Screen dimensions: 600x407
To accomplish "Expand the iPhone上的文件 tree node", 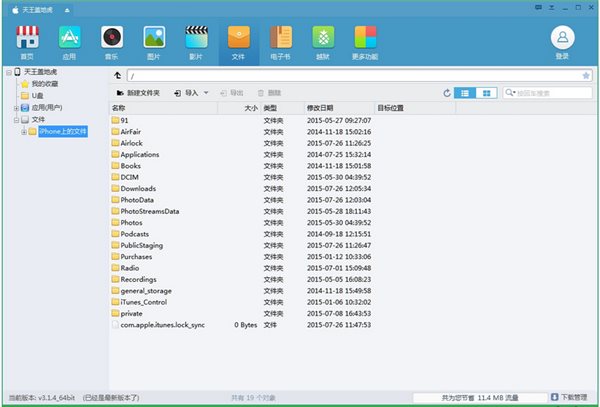I will [x=22, y=131].
